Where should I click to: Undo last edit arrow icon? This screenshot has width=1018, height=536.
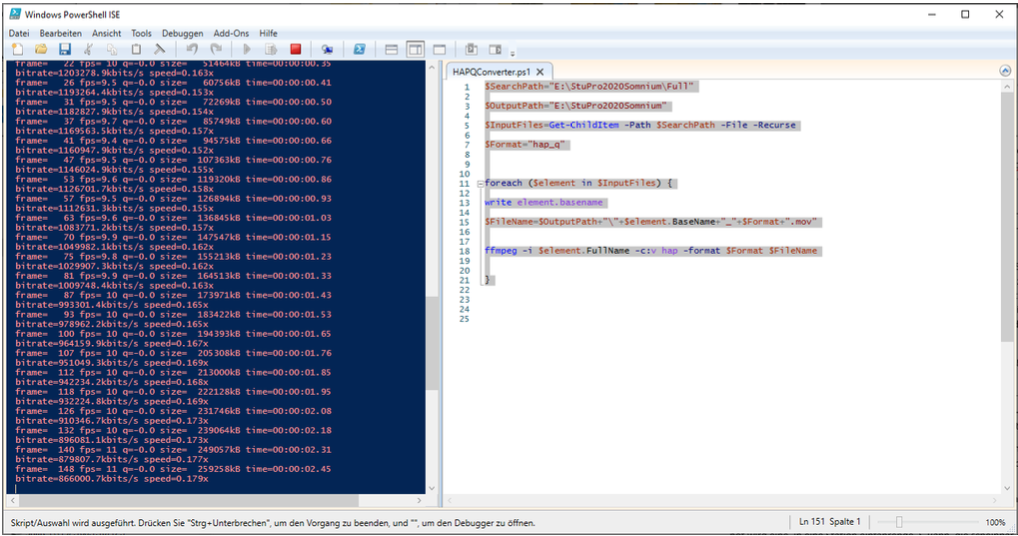click(192, 49)
